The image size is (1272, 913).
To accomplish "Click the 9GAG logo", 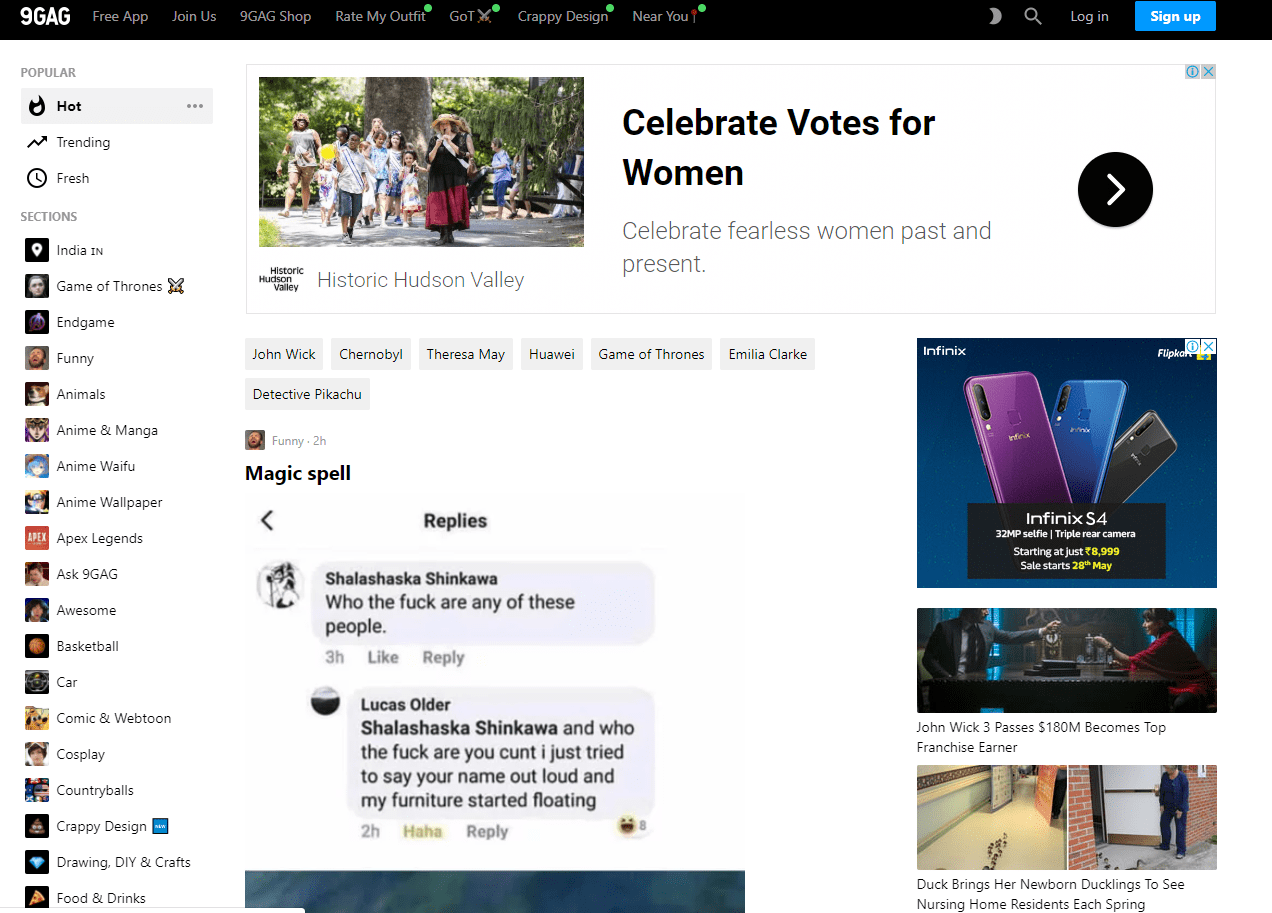I will click(x=45, y=16).
